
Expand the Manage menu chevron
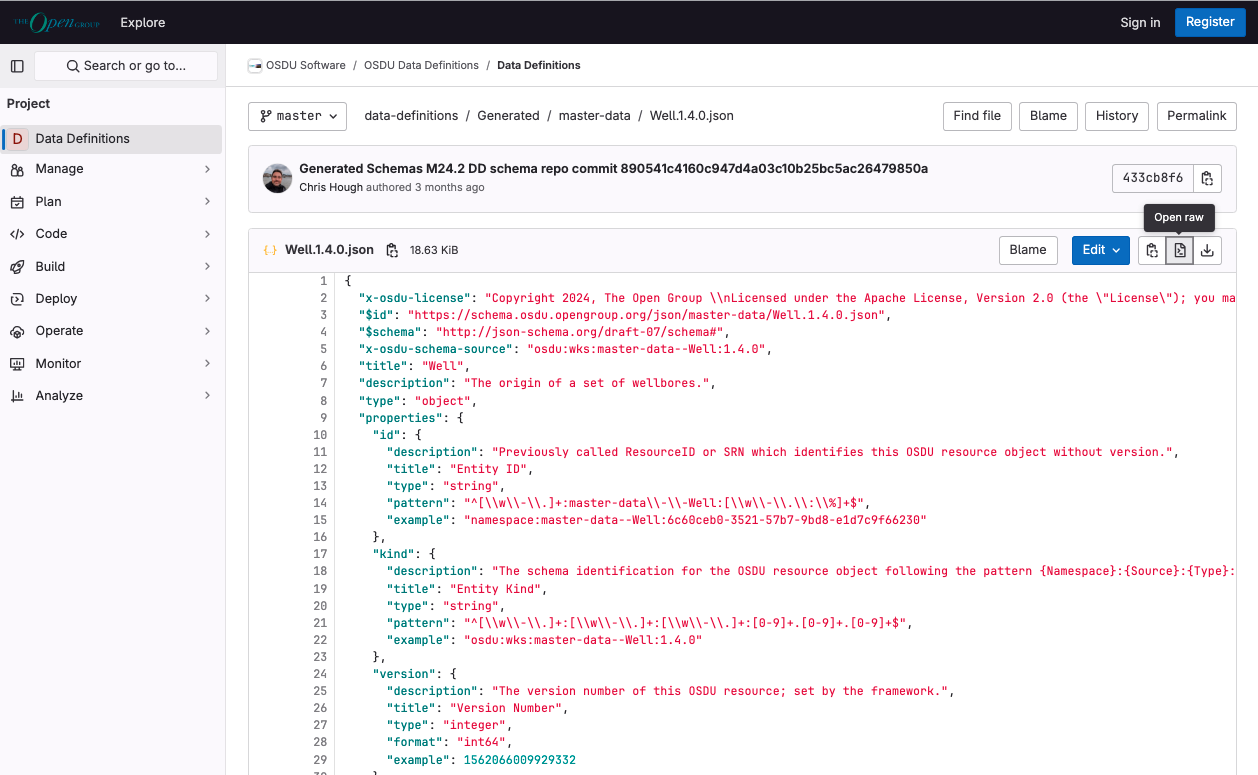pyautogui.click(x=208, y=170)
